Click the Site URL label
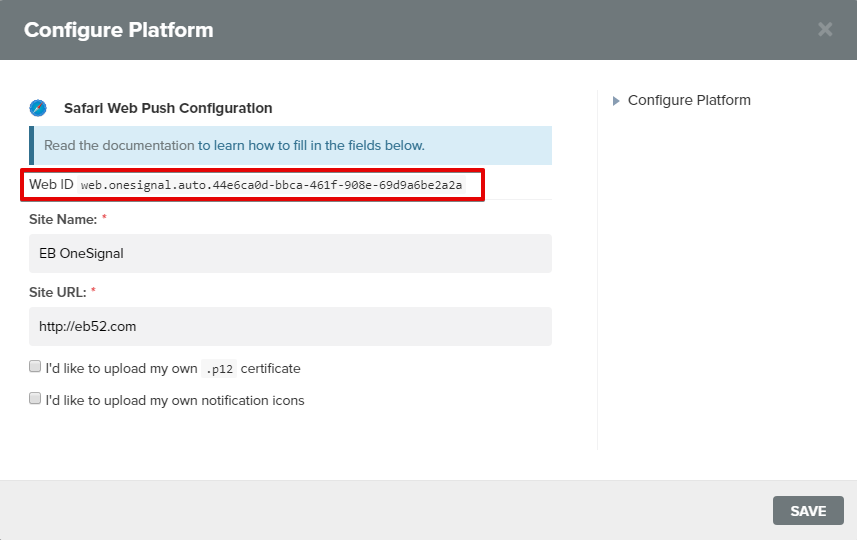The width and height of the screenshot is (857, 540). 57,292
